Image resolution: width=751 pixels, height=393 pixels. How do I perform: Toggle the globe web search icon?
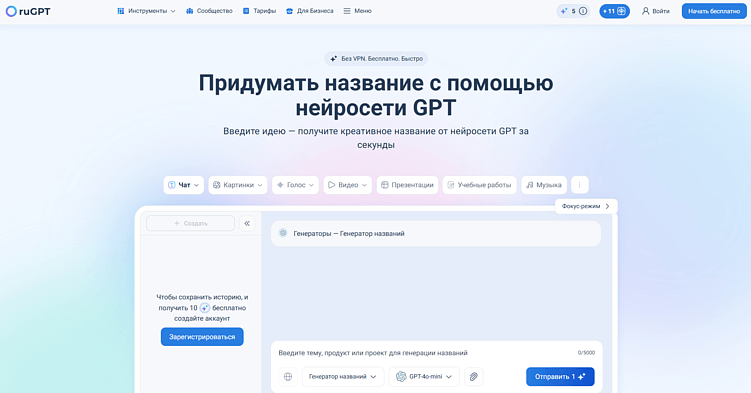point(288,377)
